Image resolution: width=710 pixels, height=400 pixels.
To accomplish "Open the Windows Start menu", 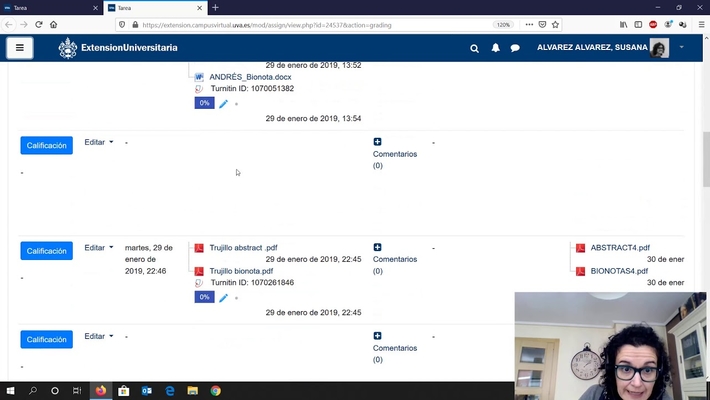I will [x=10, y=390].
